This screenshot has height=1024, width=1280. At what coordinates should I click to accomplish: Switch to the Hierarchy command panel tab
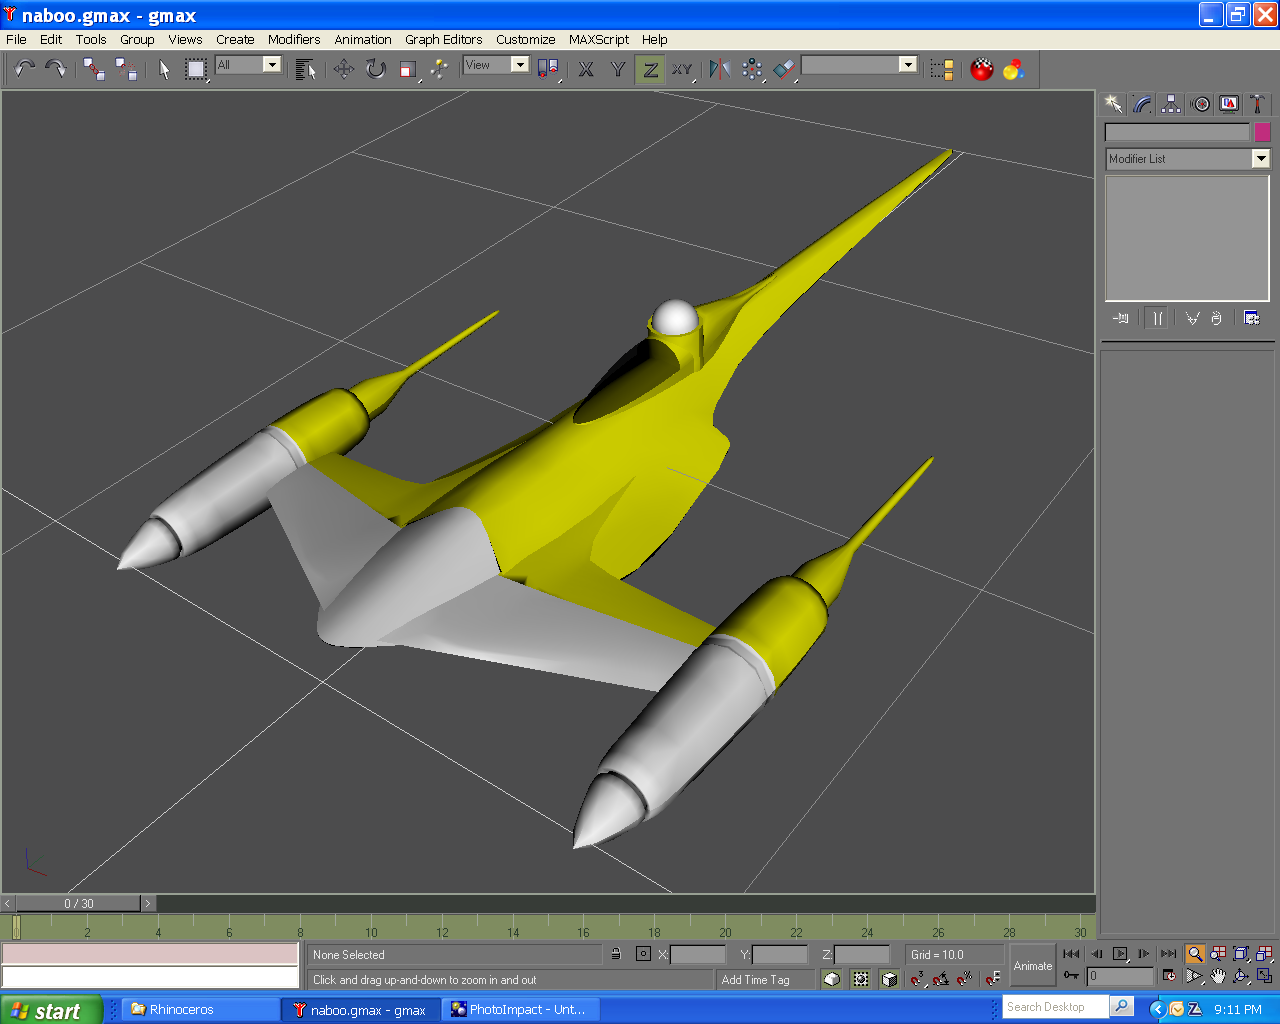1171,104
